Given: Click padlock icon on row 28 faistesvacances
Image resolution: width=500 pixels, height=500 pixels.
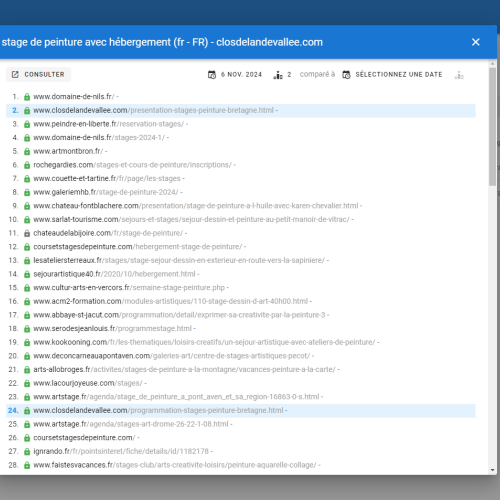Looking at the screenshot, I should coord(27,465).
